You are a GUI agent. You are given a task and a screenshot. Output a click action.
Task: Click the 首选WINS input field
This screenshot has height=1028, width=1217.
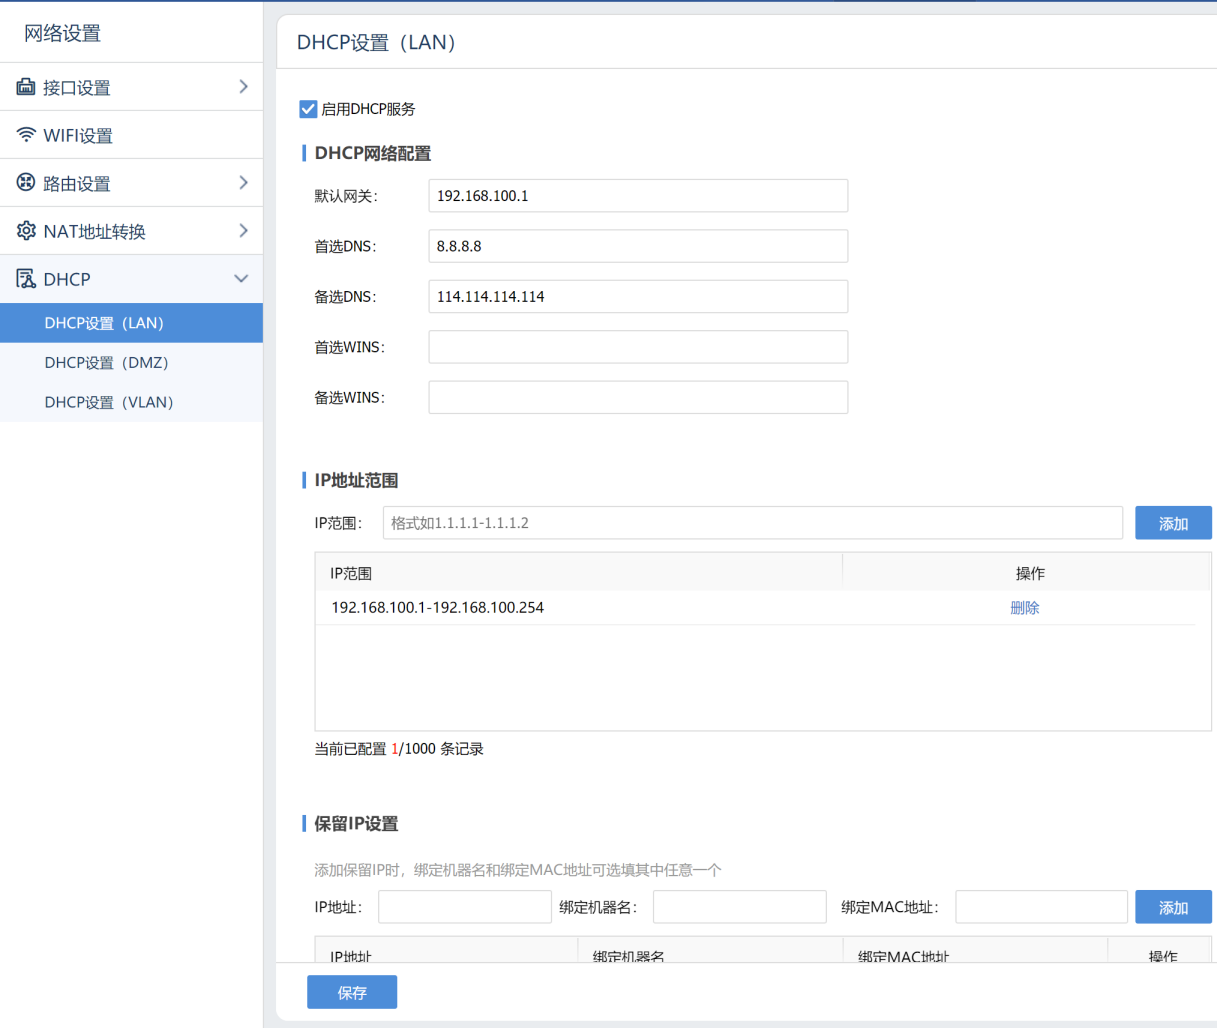(x=637, y=347)
